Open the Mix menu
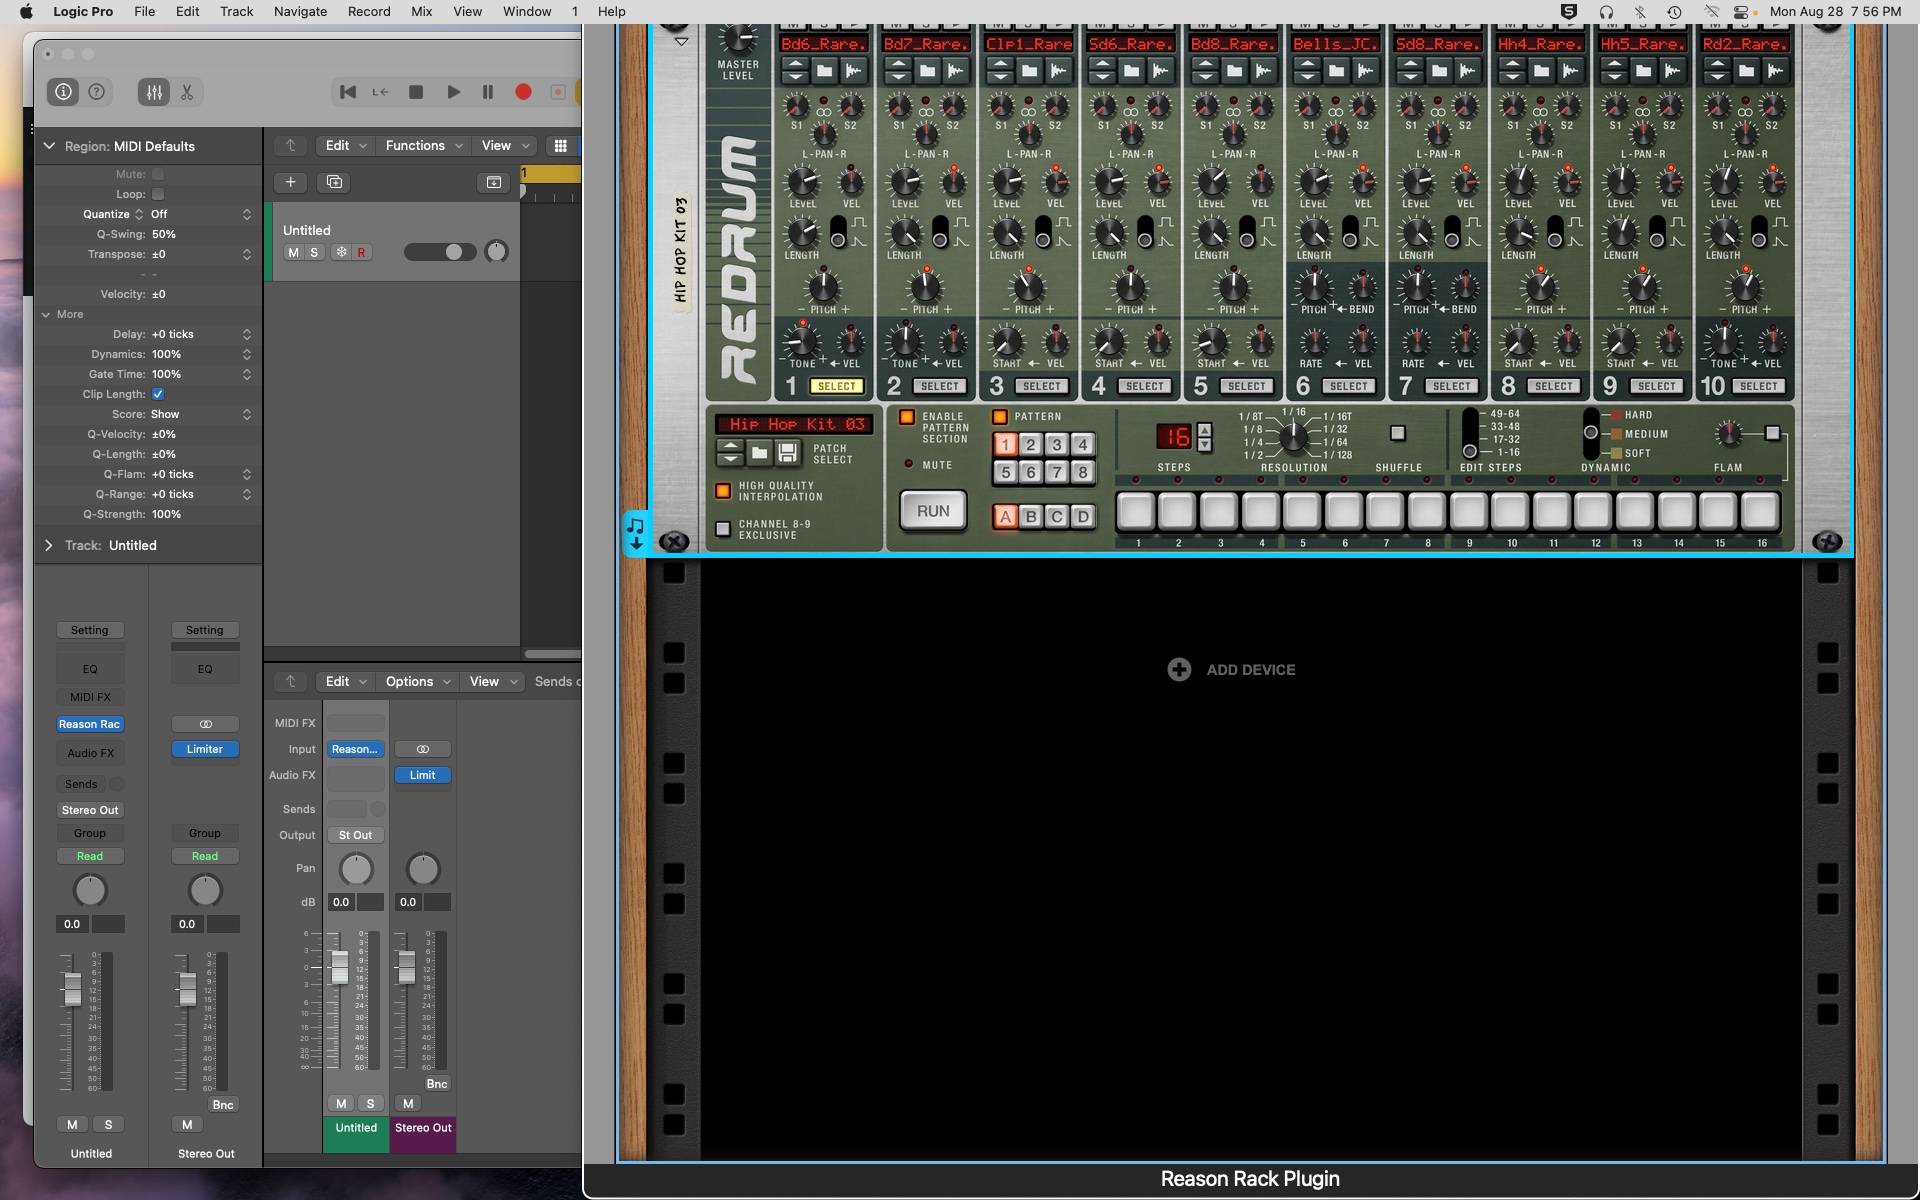 click(x=422, y=12)
